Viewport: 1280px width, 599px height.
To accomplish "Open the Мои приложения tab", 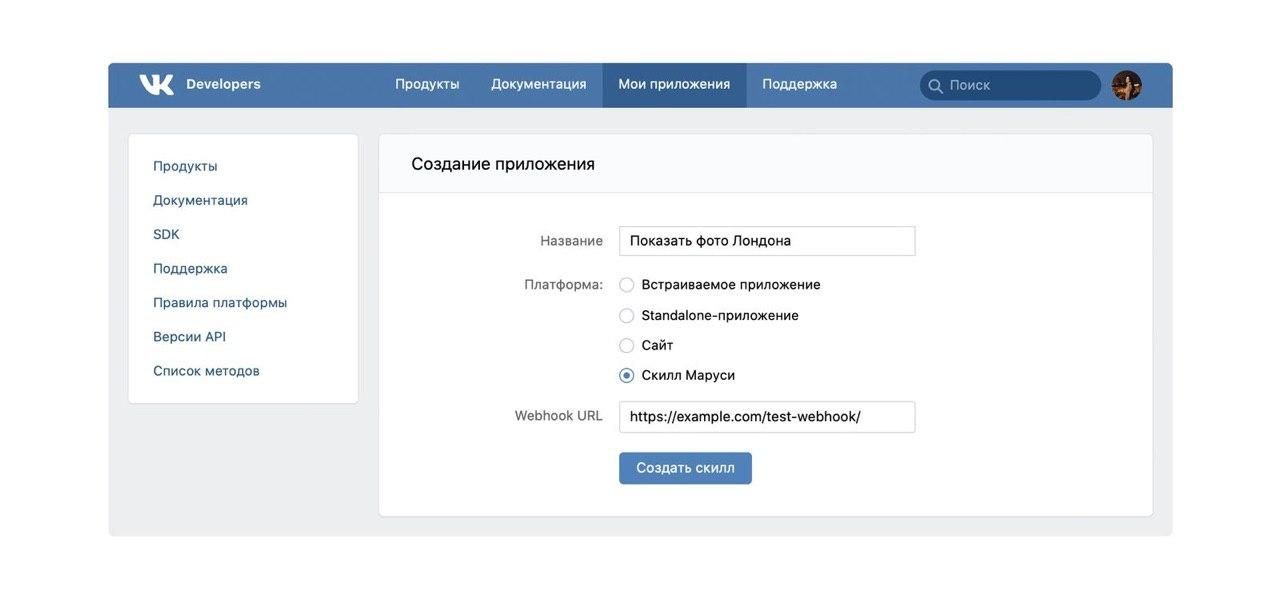I will point(674,85).
